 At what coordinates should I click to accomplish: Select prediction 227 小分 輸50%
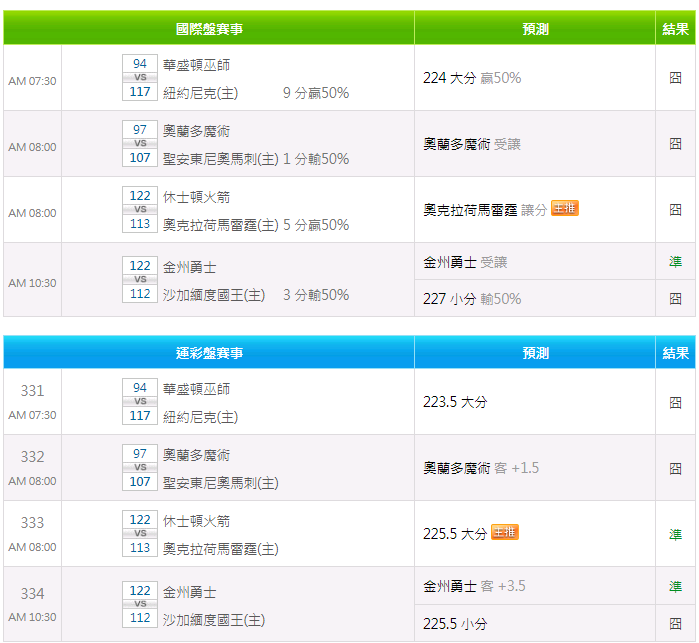[472, 299]
